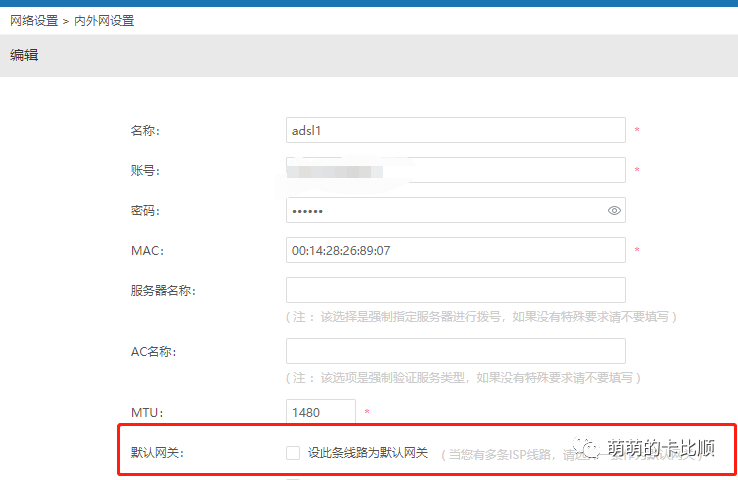Show password using the eye icon

click(614, 210)
